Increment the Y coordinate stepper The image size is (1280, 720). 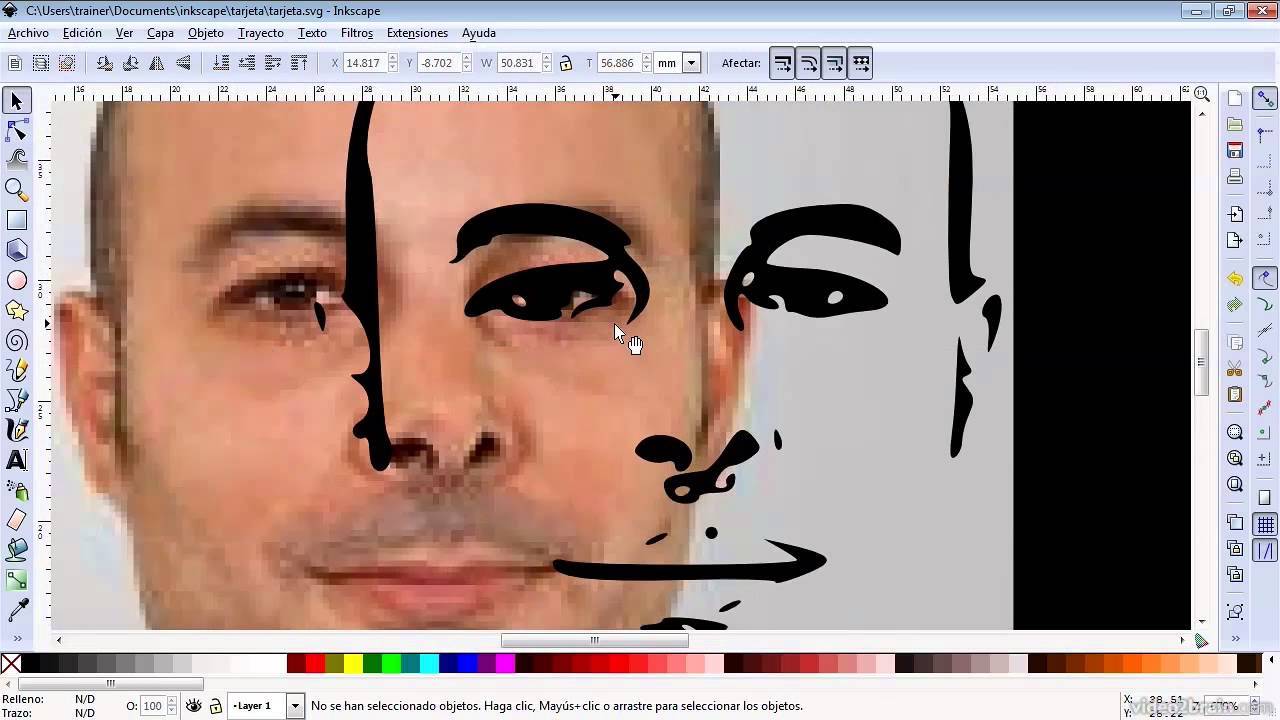pyautogui.click(x=466, y=58)
